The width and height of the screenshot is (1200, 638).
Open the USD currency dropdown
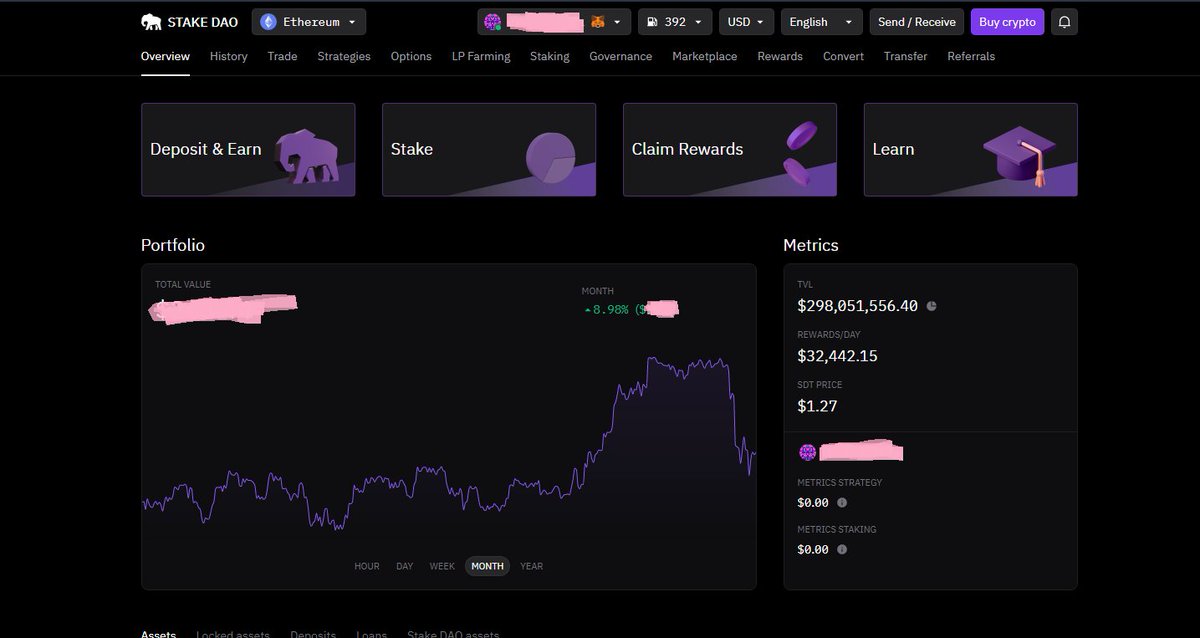(747, 22)
